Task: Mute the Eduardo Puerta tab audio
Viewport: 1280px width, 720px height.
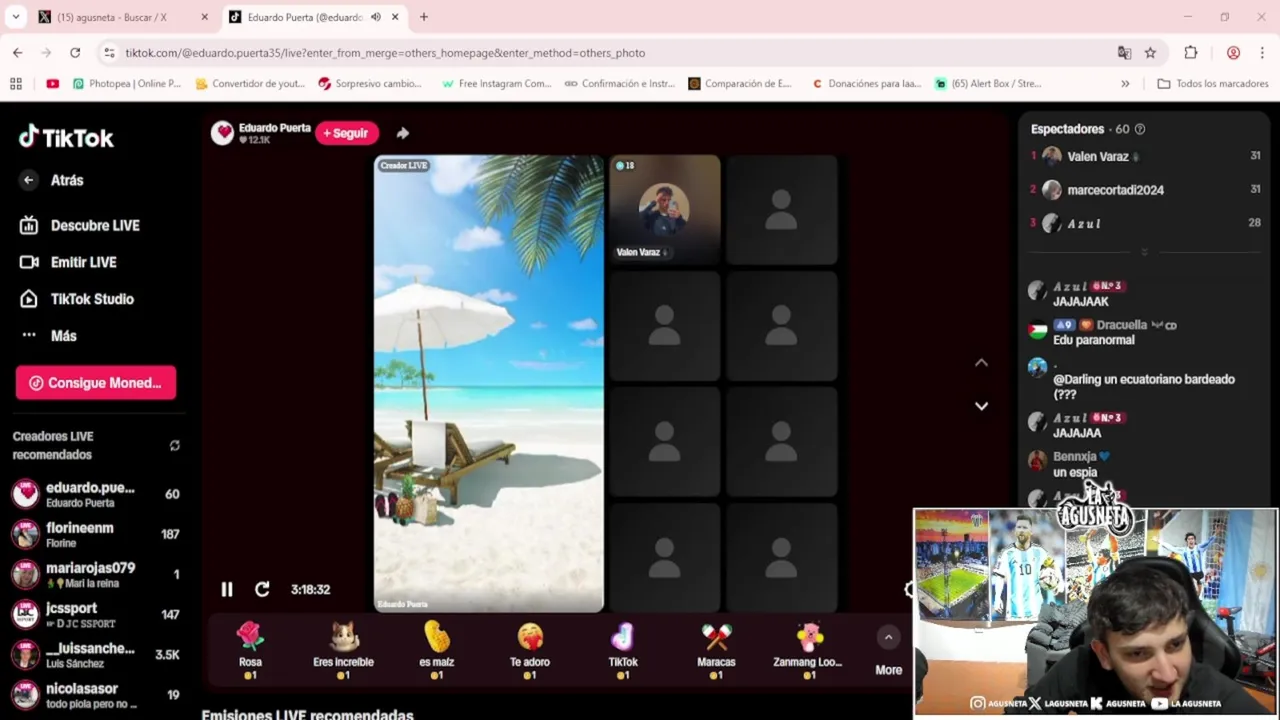Action: click(x=376, y=17)
